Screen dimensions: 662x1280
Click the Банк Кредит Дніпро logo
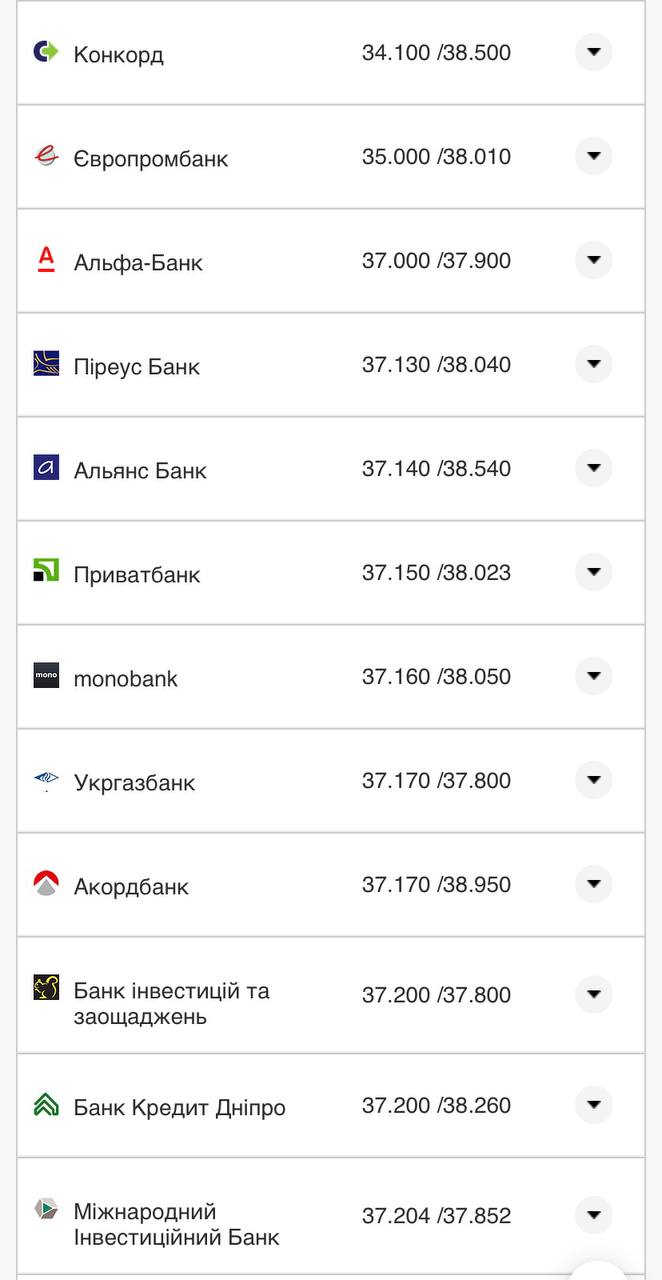[46, 1105]
